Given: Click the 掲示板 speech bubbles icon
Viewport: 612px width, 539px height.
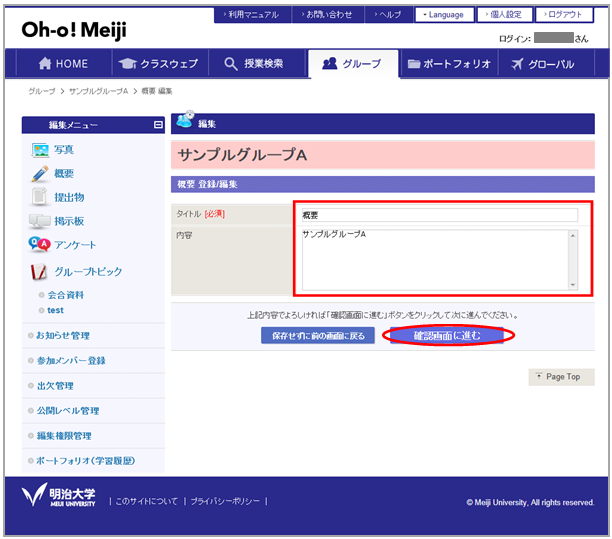Looking at the screenshot, I should pyautogui.click(x=39, y=221).
